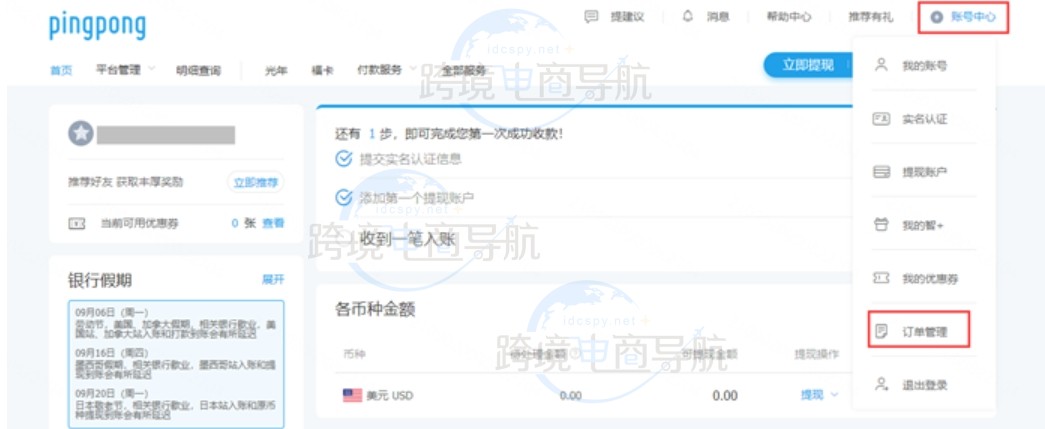The width and height of the screenshot is (1045, 429).
Task: Open the 全部服务 tab
Action: click(464, 70)
